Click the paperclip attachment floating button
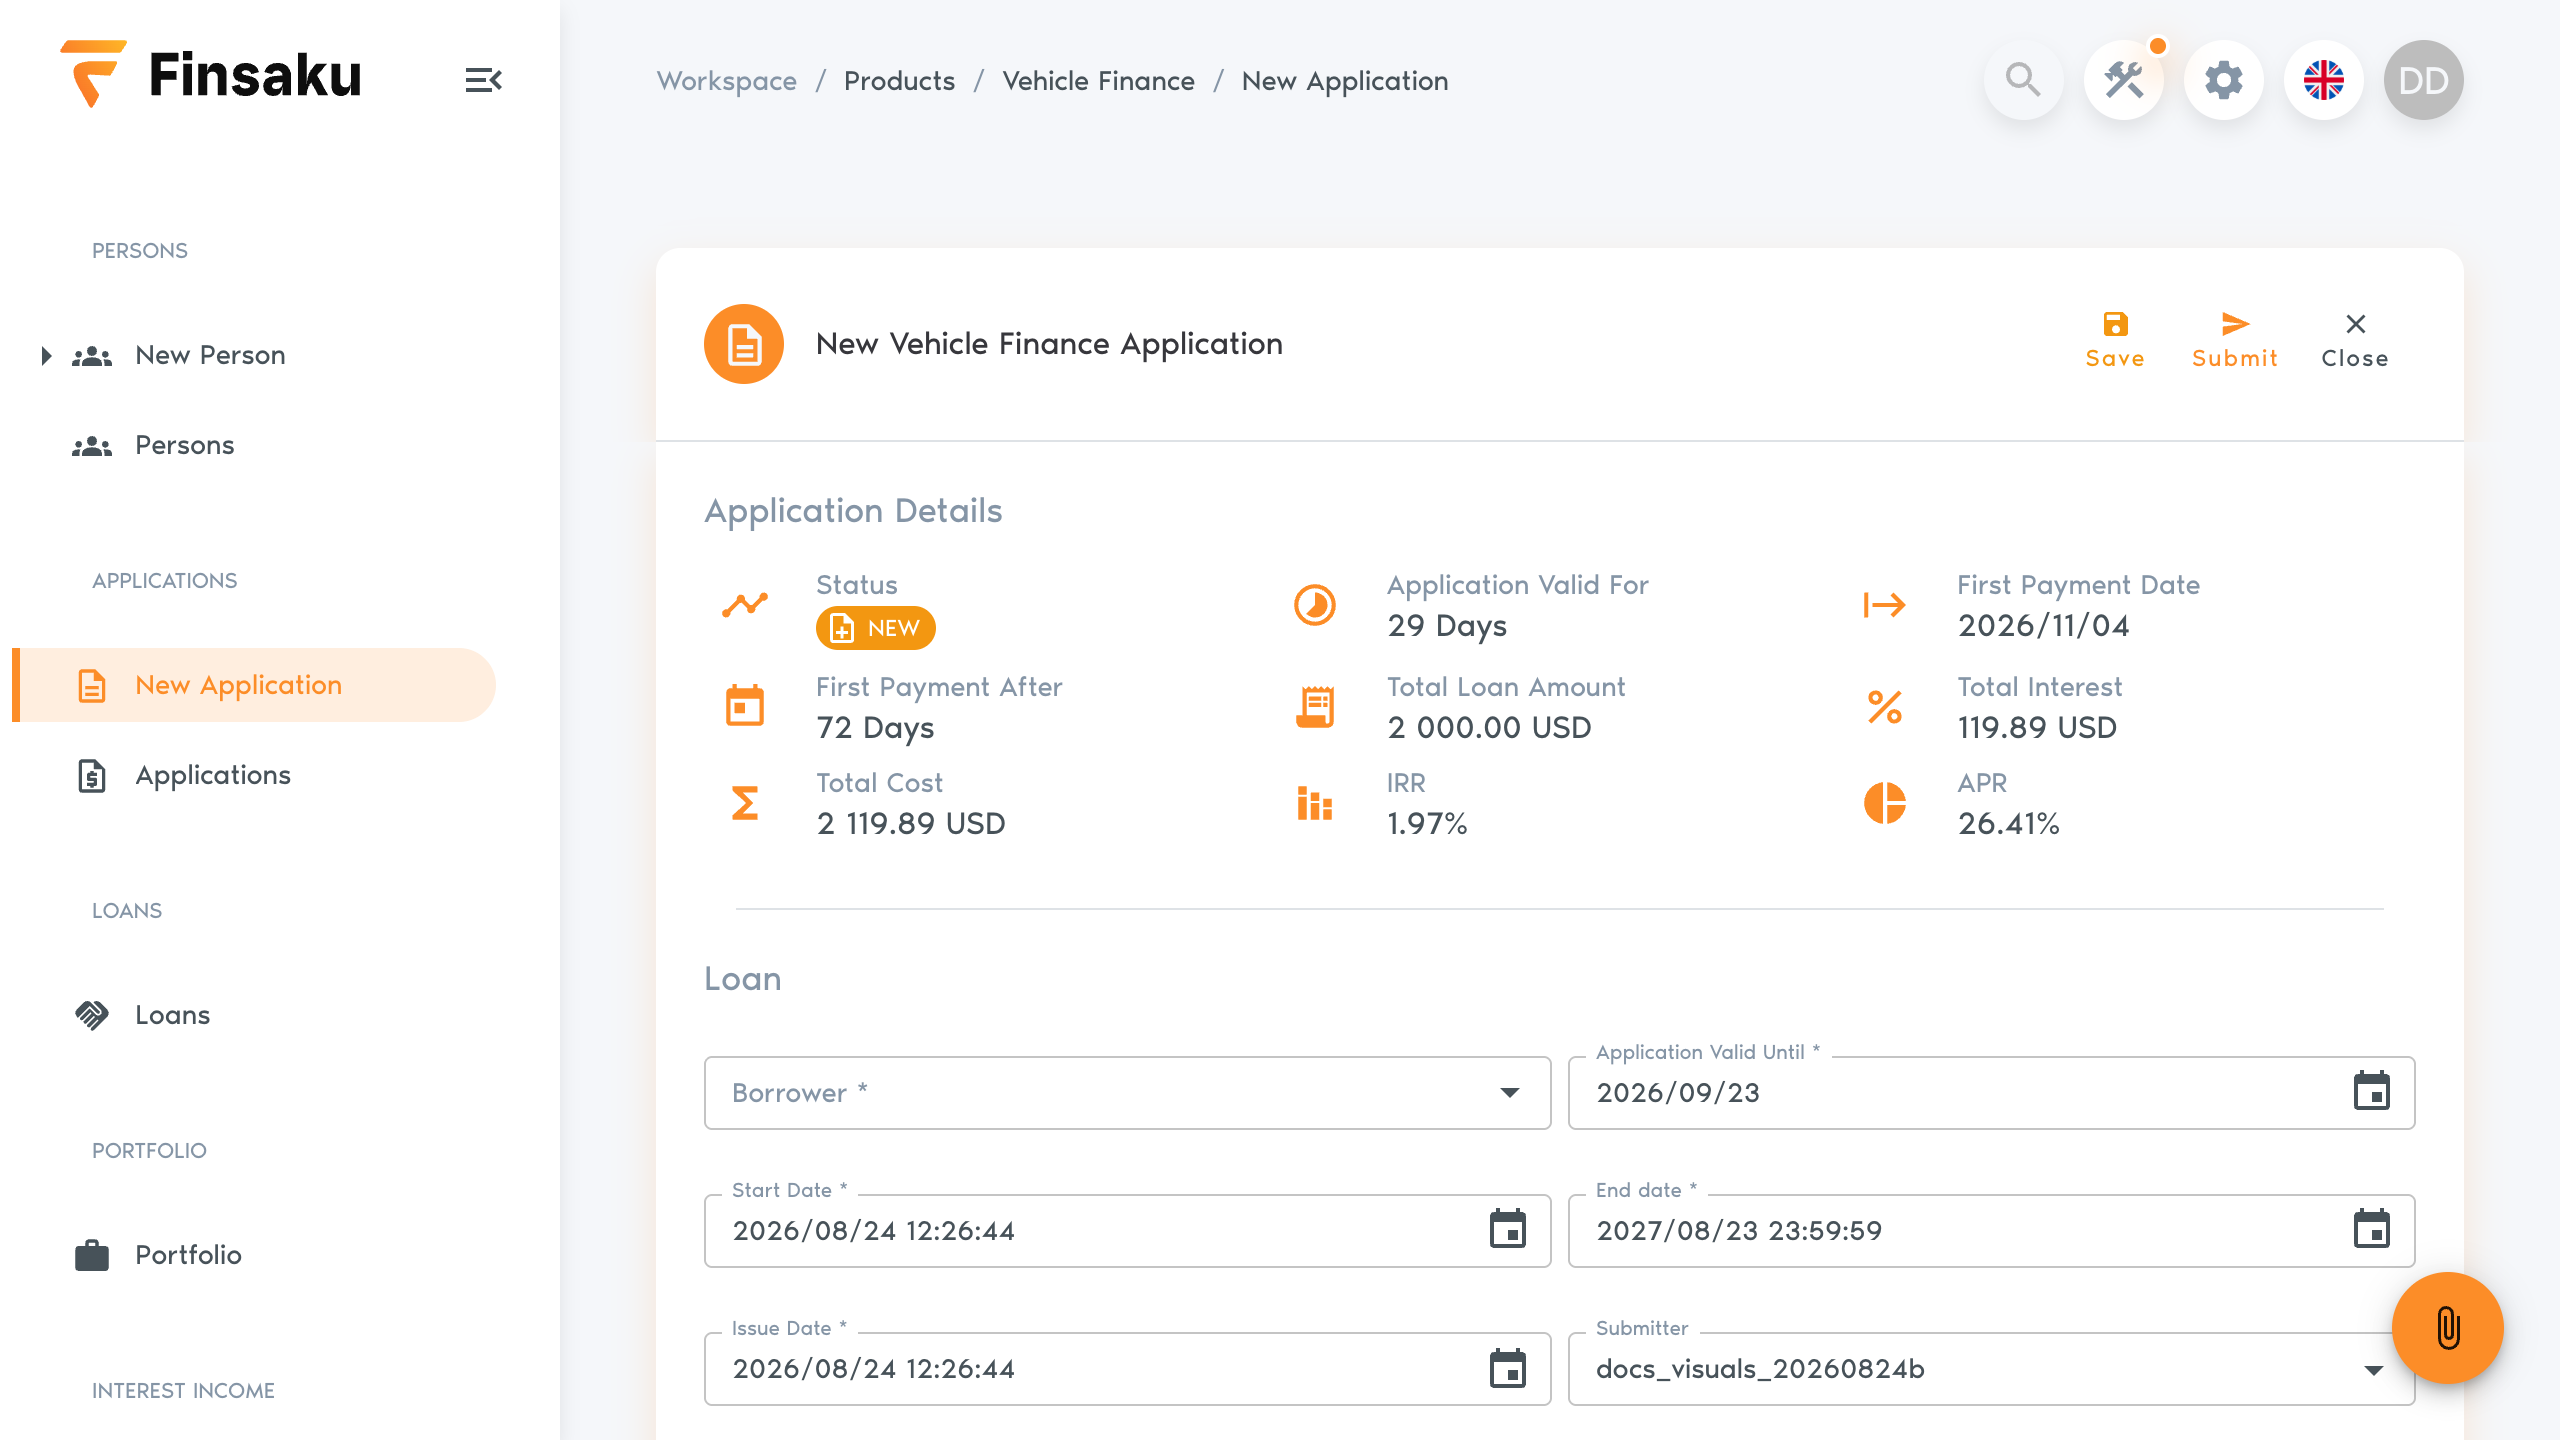Viewport: 2560px width, 1440px height. [2448, 1328]
